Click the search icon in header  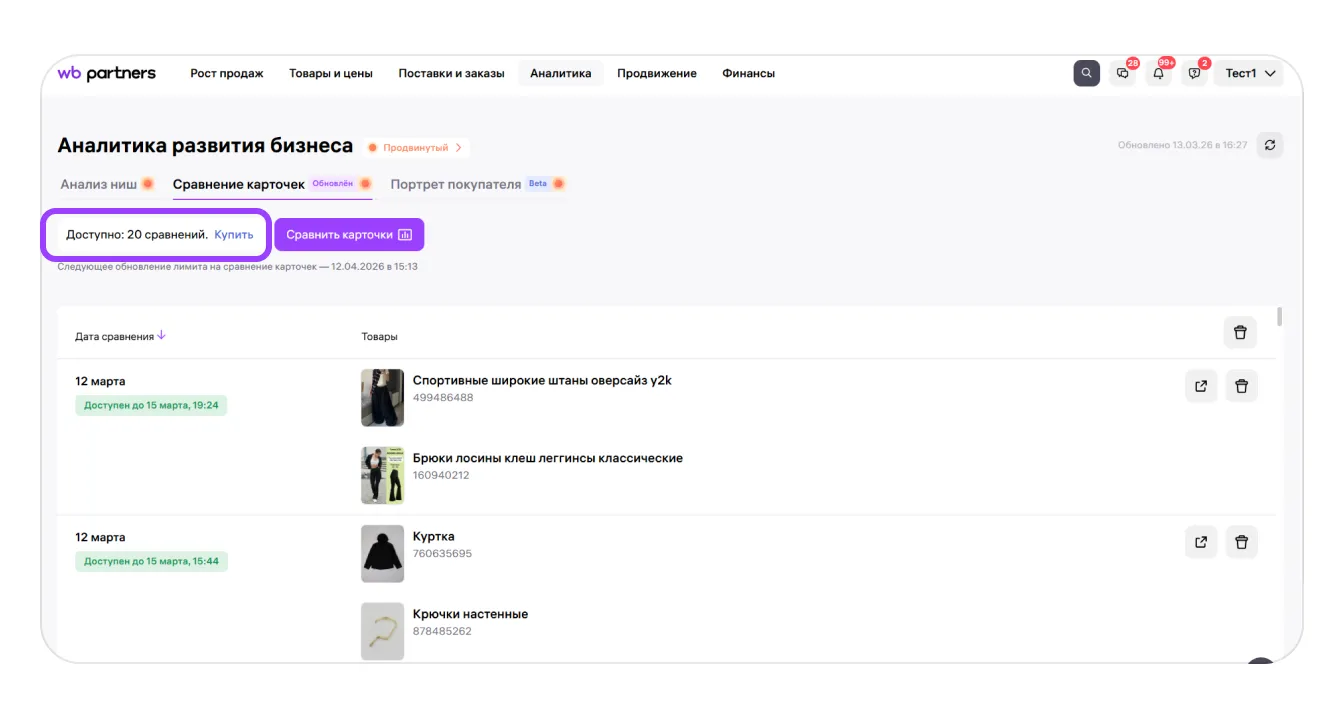pyautogui.click(x=1087, y=73)
